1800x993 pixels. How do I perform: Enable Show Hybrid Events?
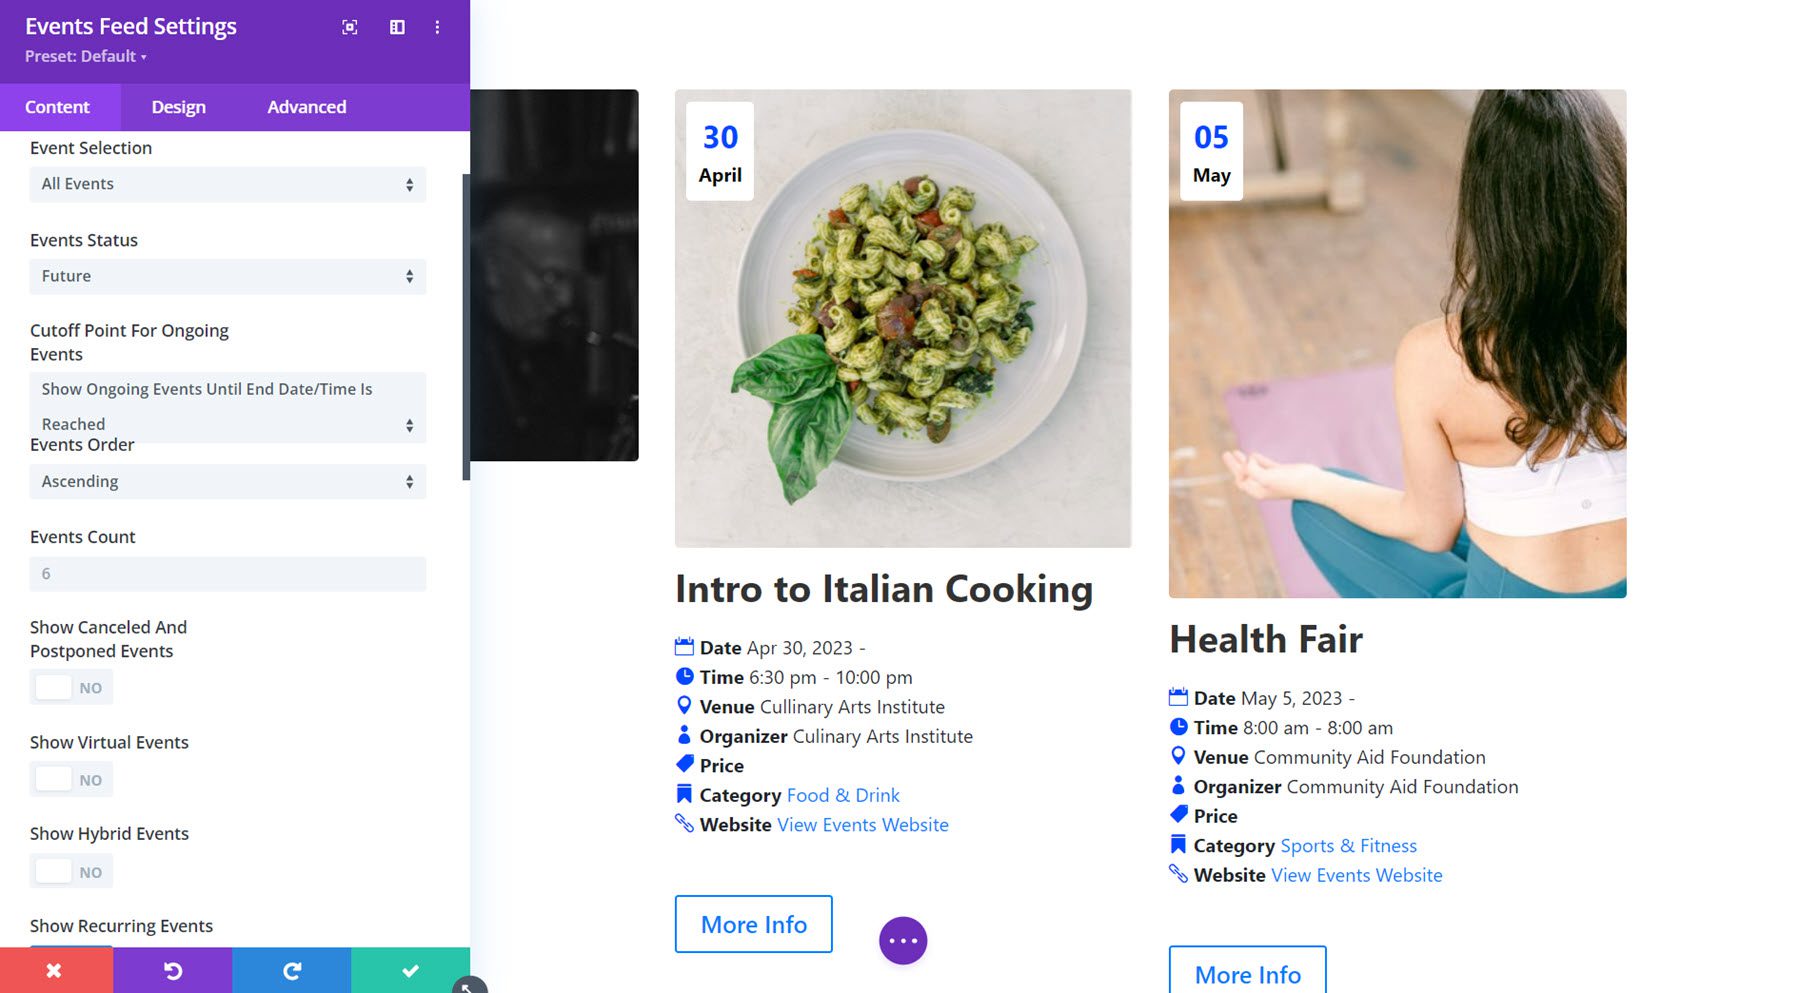71,870
